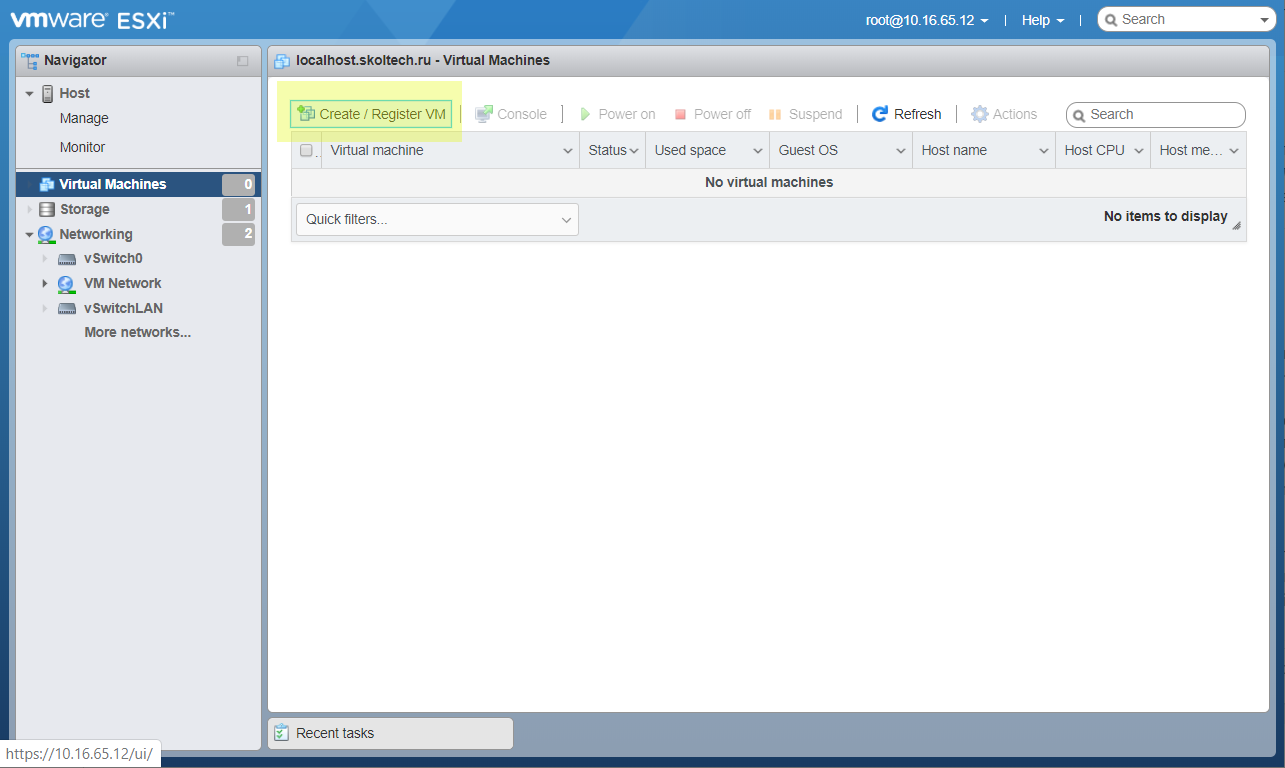Click the Guest OS column header
Image resolution: width=1285 pixels, height=768 pixels.
pyautogui.click(x=841, y=151)
